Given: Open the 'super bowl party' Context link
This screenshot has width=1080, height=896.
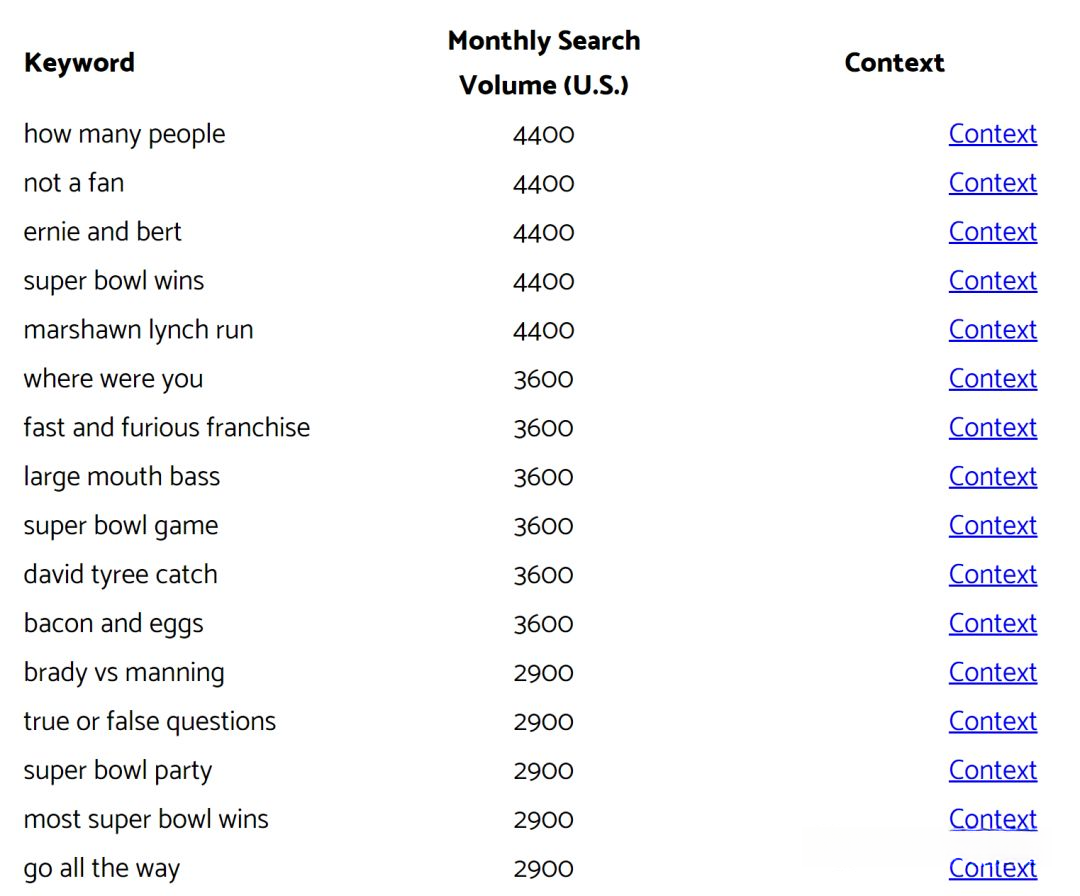Looking at the screenshot, I should point(992,771).
